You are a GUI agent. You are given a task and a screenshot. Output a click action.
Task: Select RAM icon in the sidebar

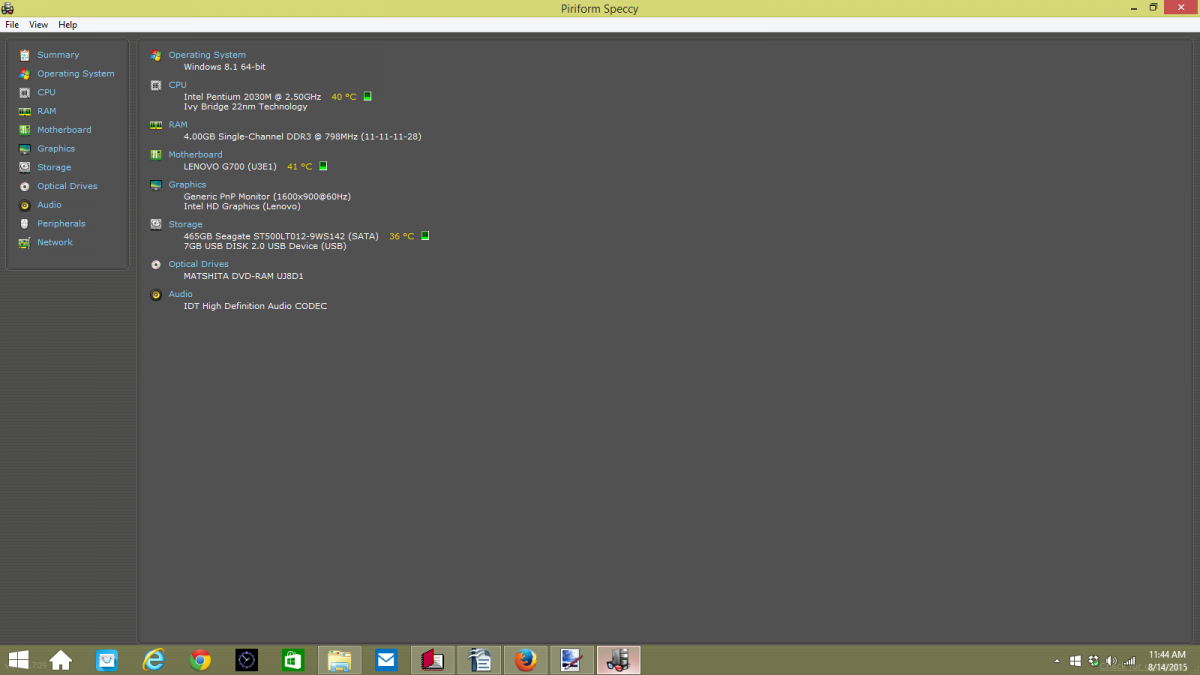pos(24,111)
